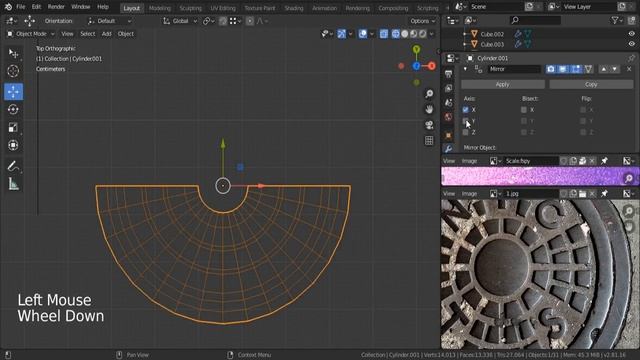This screenshot has width=640, height=360.
Task: Open viewport Select menu
Action: (88, 34)
